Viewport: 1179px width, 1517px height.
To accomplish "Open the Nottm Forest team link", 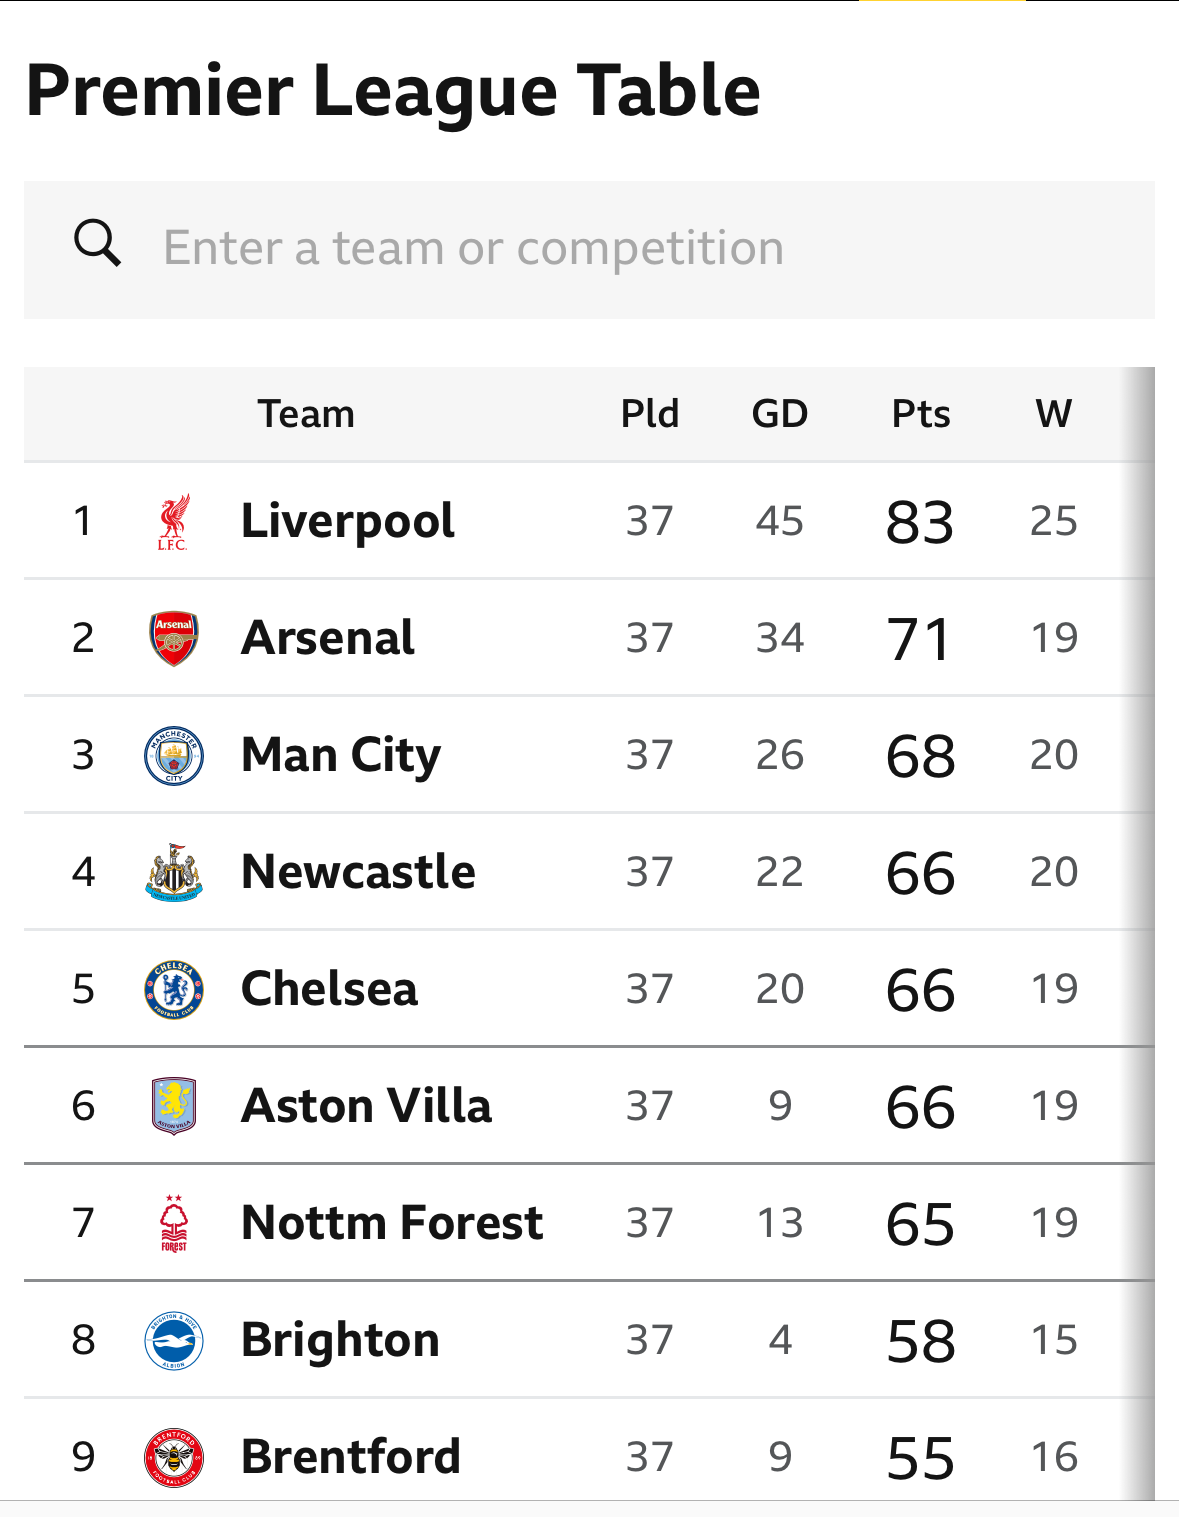I will pos(392,1223).
